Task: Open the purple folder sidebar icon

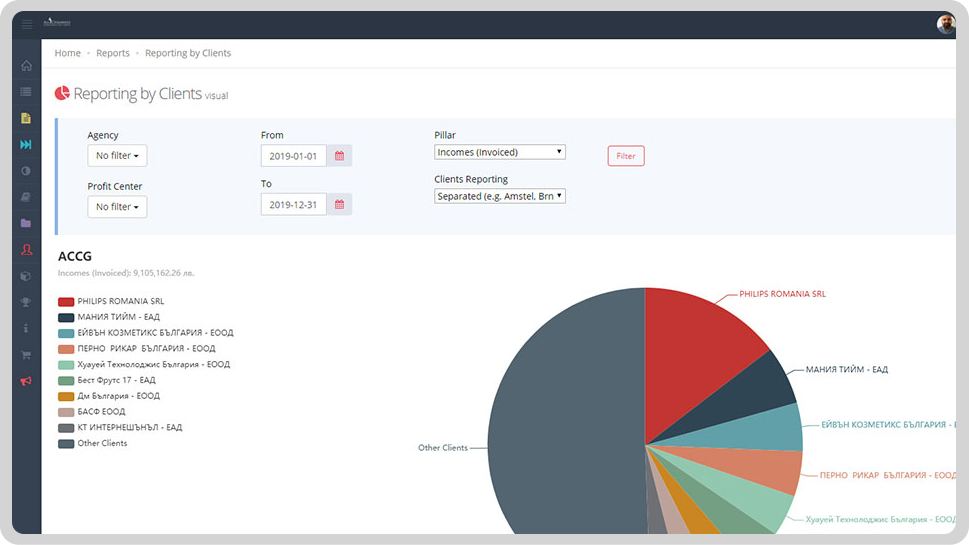Action: coord(26,223)
